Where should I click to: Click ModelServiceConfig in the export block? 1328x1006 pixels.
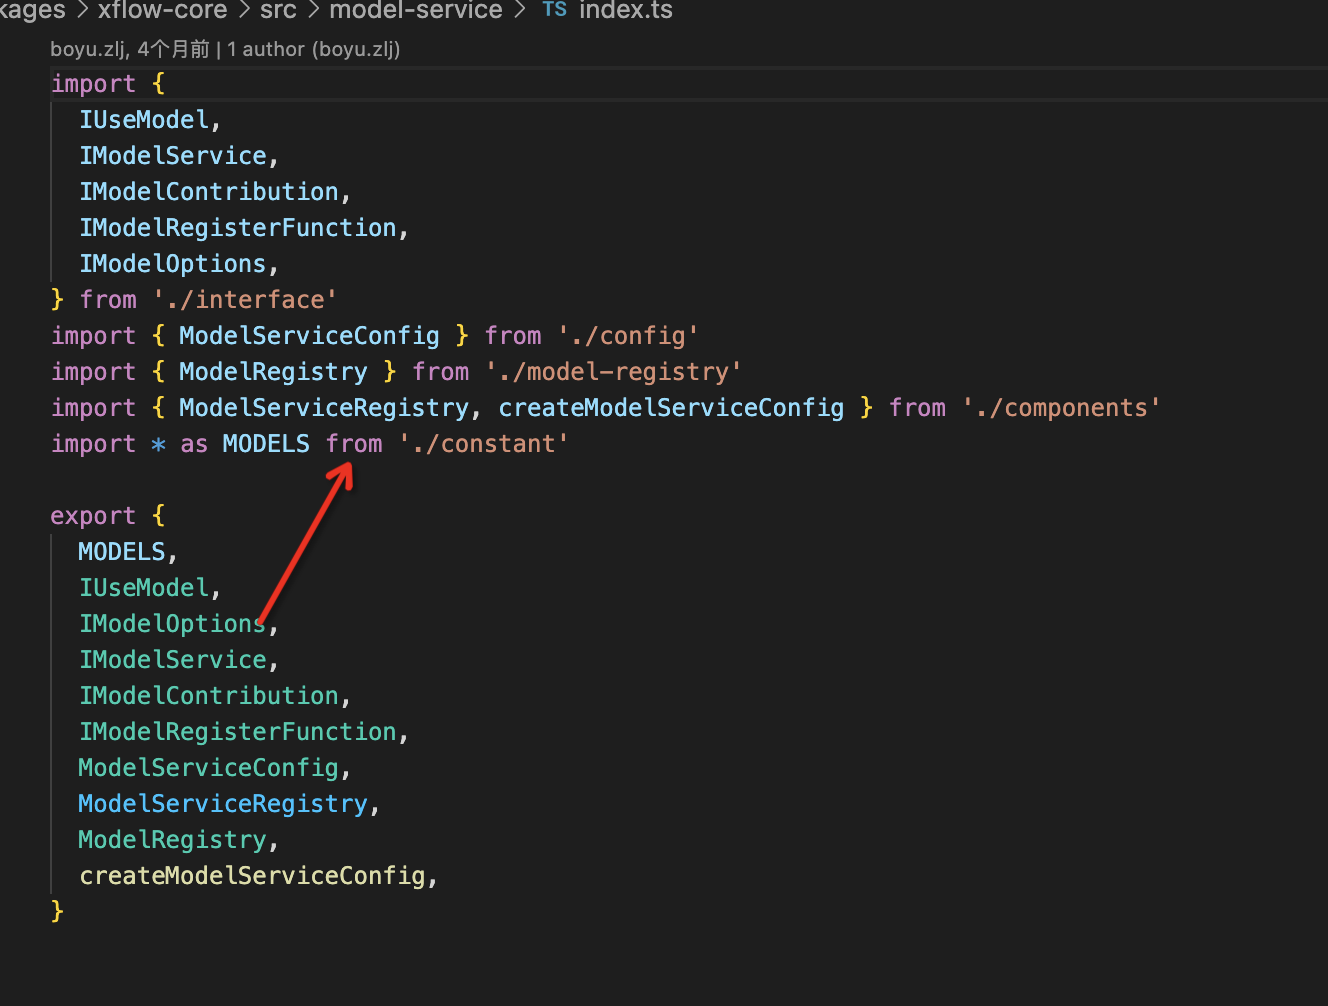(x=209, y=768)
